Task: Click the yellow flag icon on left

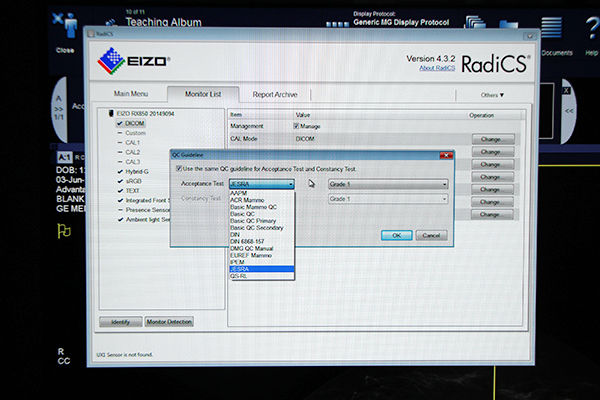Action: pyautogui.click(x=63, y=230)
